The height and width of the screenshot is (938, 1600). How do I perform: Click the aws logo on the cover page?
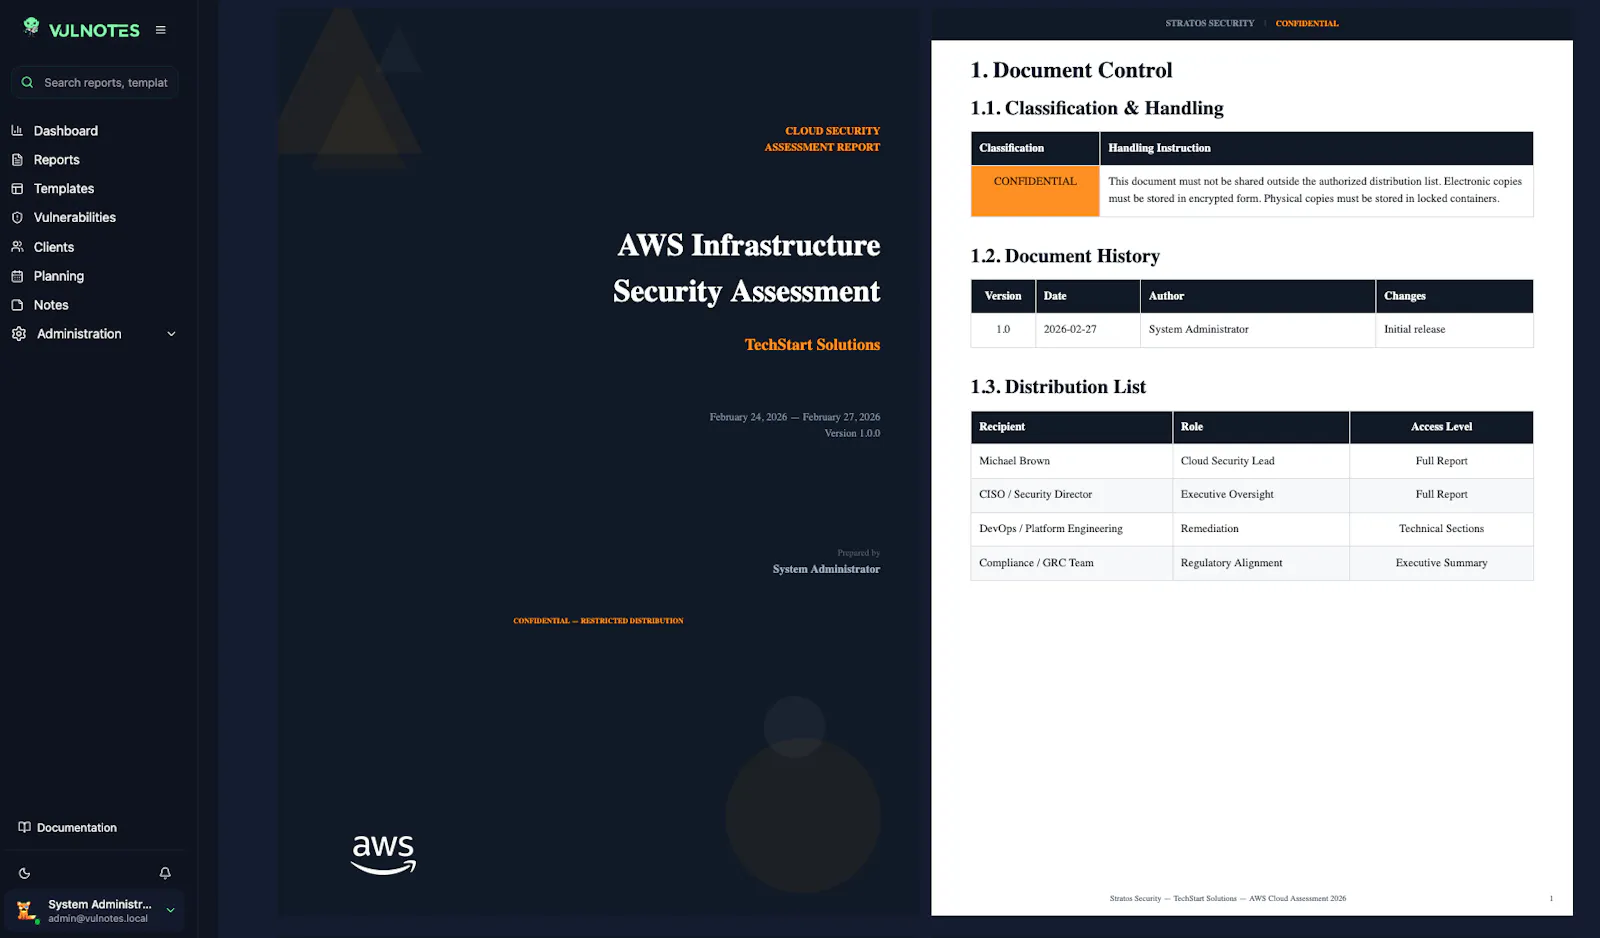click(383, 855)
